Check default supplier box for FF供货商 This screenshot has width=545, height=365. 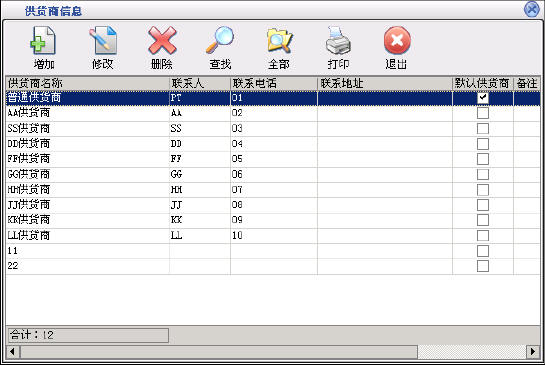tap(483, 159)
